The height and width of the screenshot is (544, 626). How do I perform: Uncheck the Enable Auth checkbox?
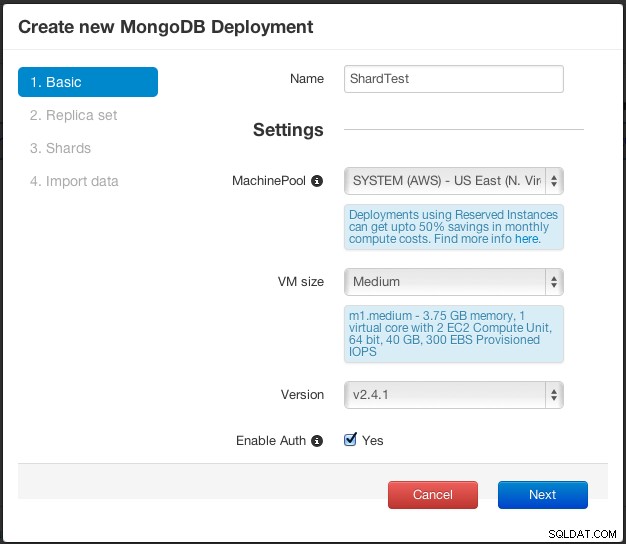[350, 440]
